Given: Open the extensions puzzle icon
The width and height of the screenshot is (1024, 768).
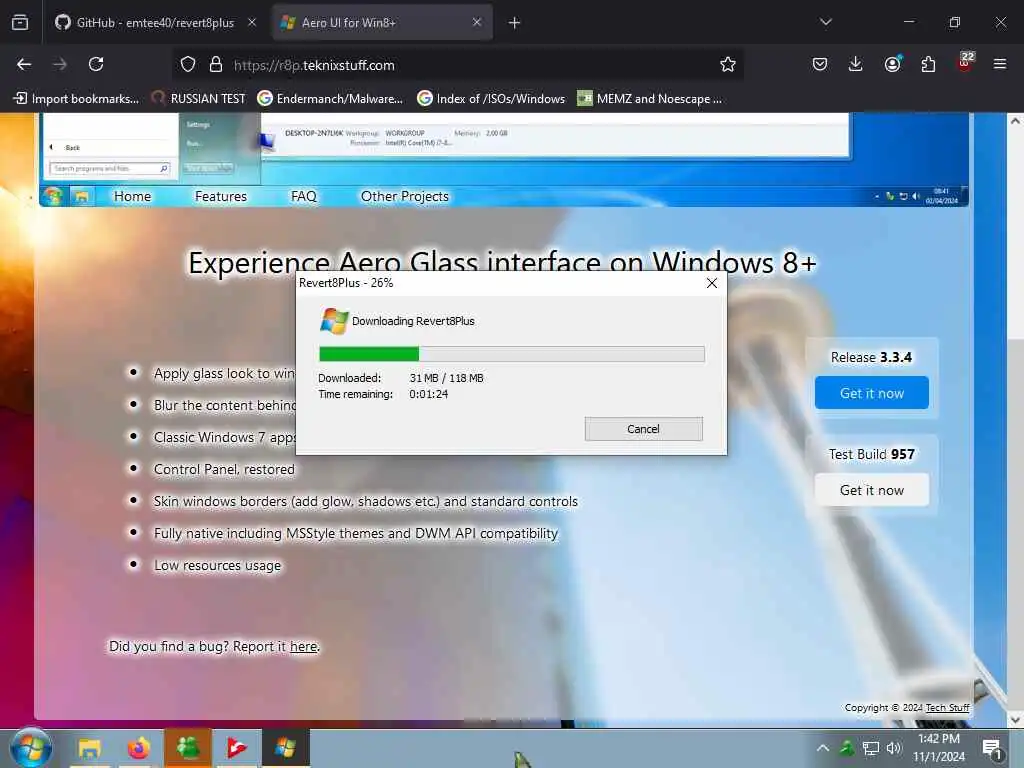Looking at the screenshot, I should pyautogui.click(x=928, y=64).
